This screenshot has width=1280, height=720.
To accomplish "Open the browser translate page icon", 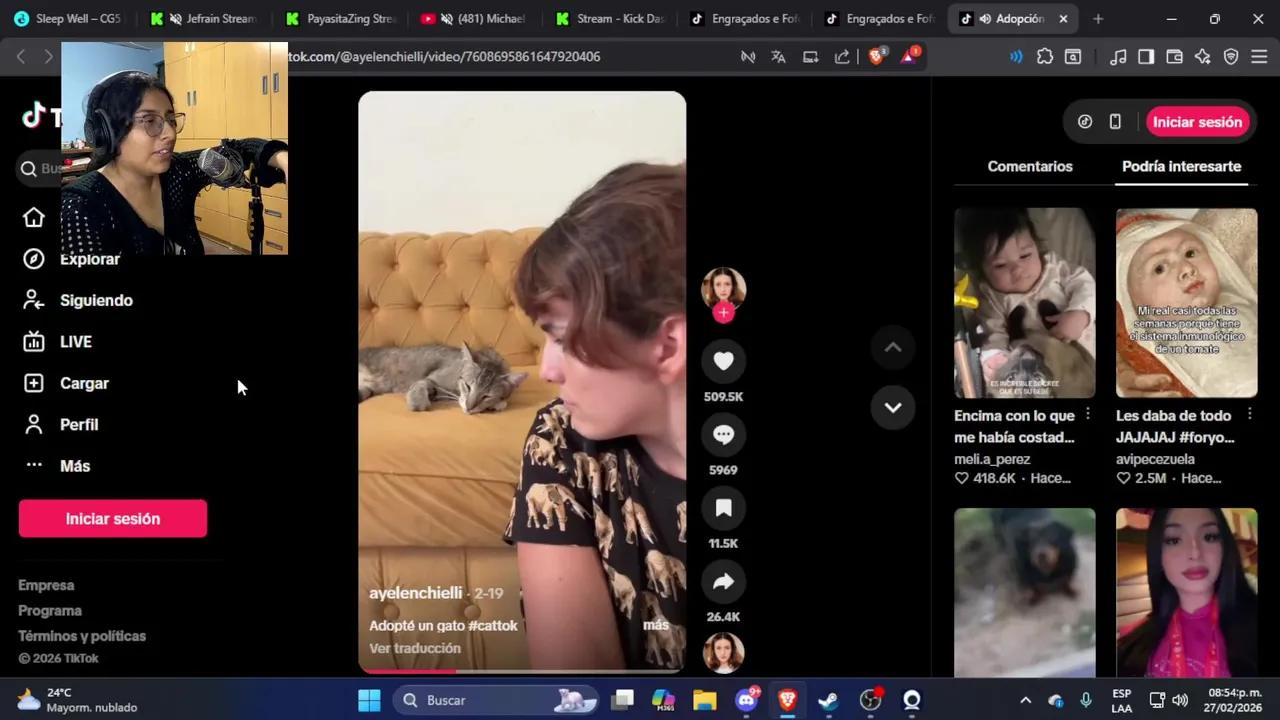I will tap(778, 57).
